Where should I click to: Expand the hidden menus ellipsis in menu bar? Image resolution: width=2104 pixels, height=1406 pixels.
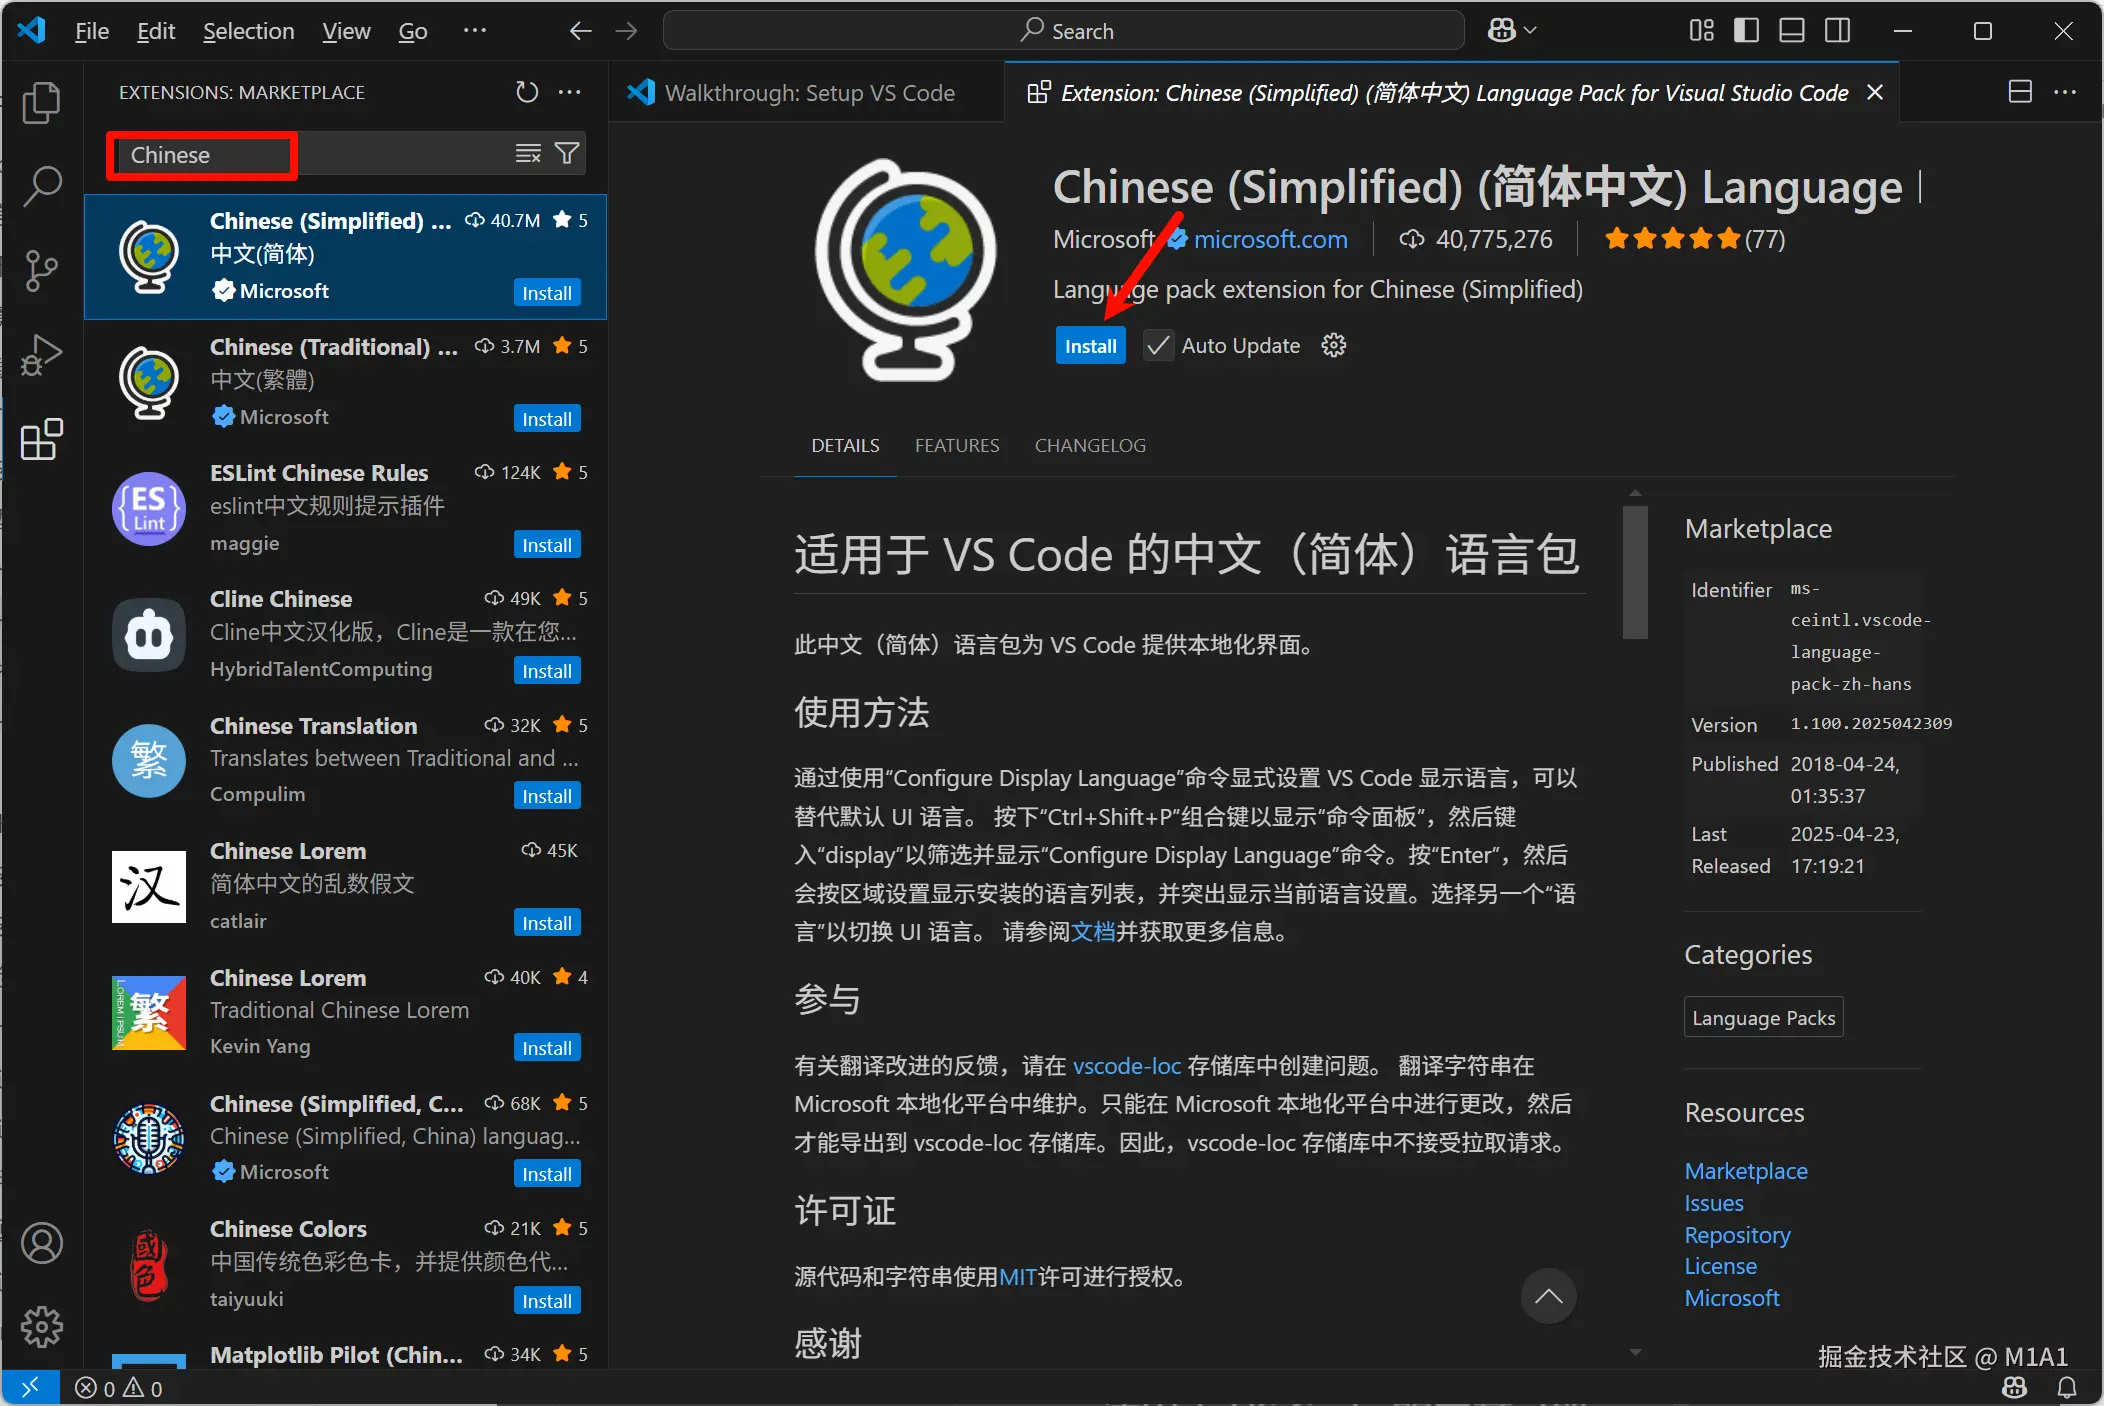tap(474, 31)
